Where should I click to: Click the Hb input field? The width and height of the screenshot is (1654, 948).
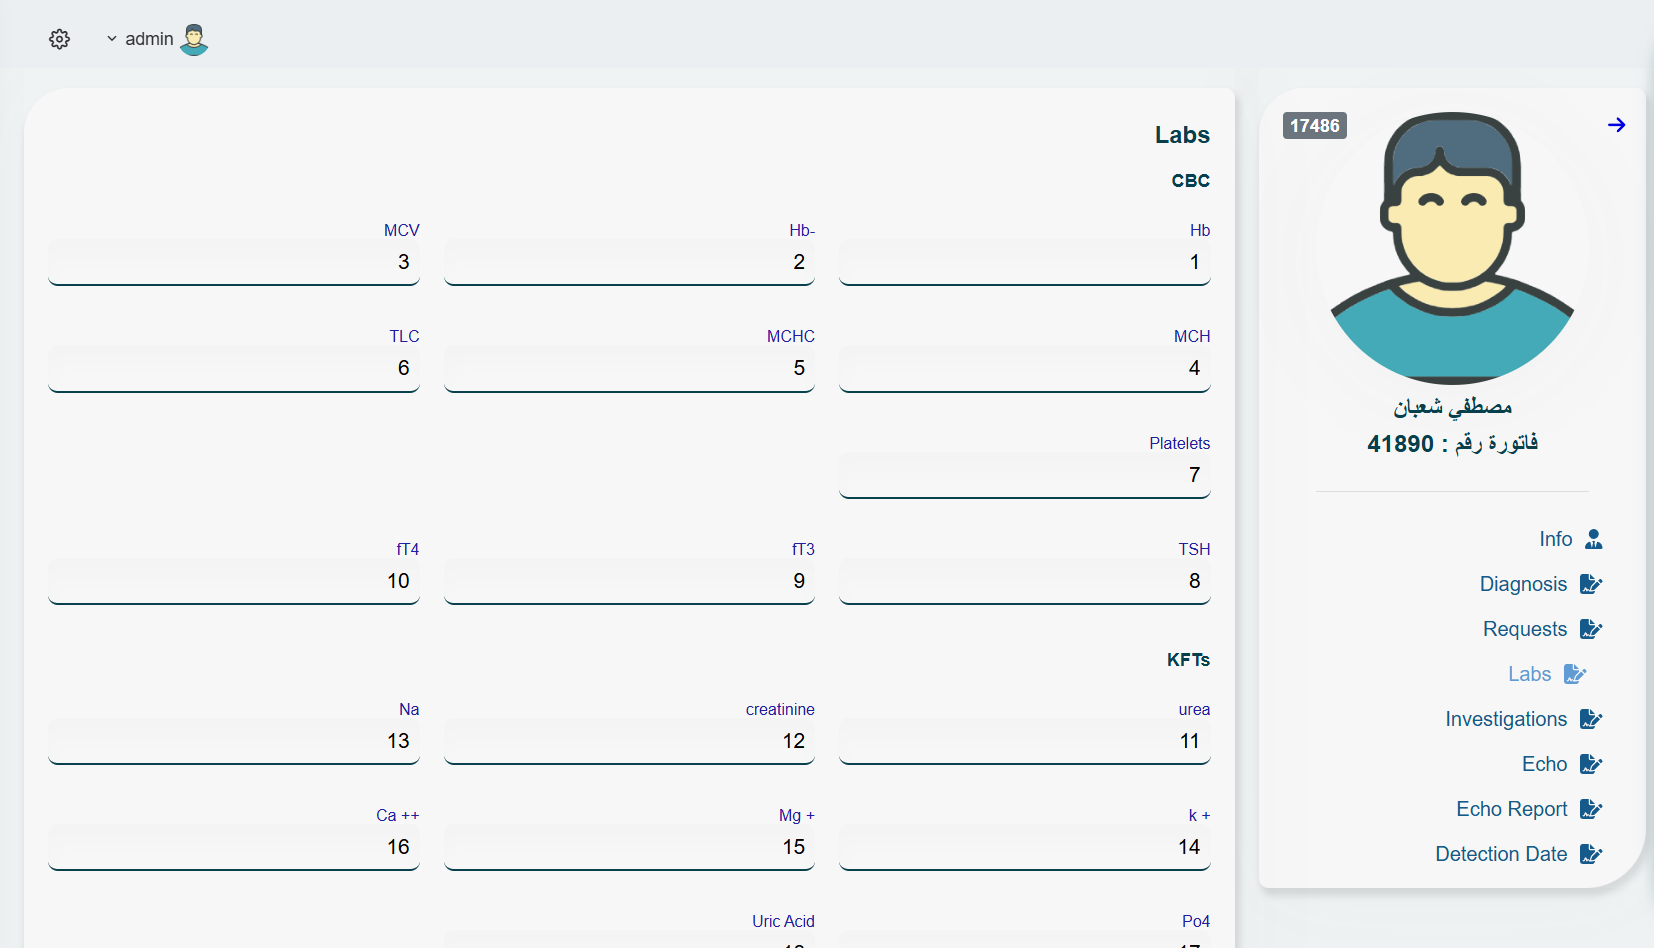tap(1024, 262)
